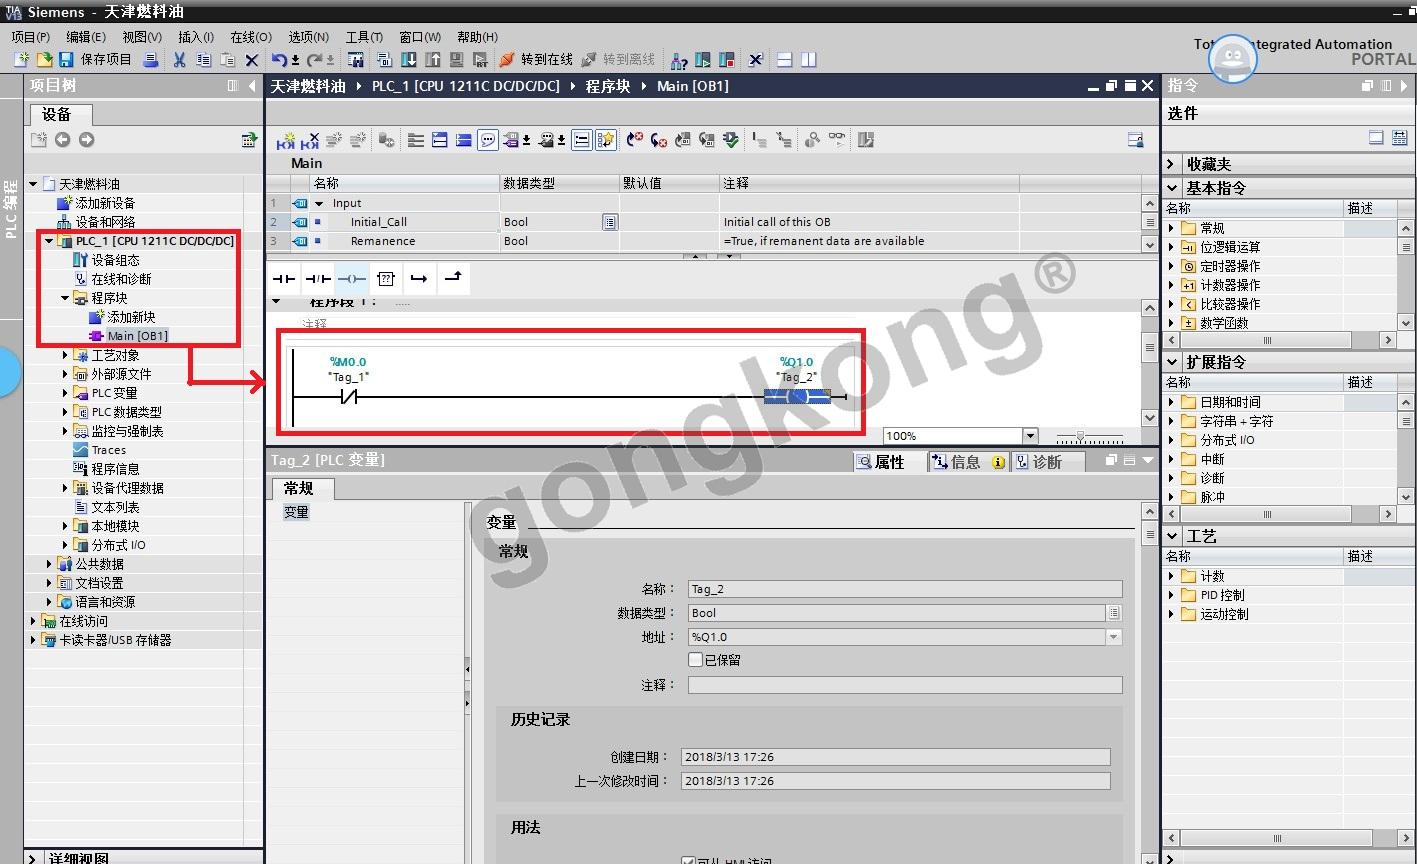This screenshot has height=864, width=1417.
Task: Click the close branch icon
Action: tap(453, 278)
